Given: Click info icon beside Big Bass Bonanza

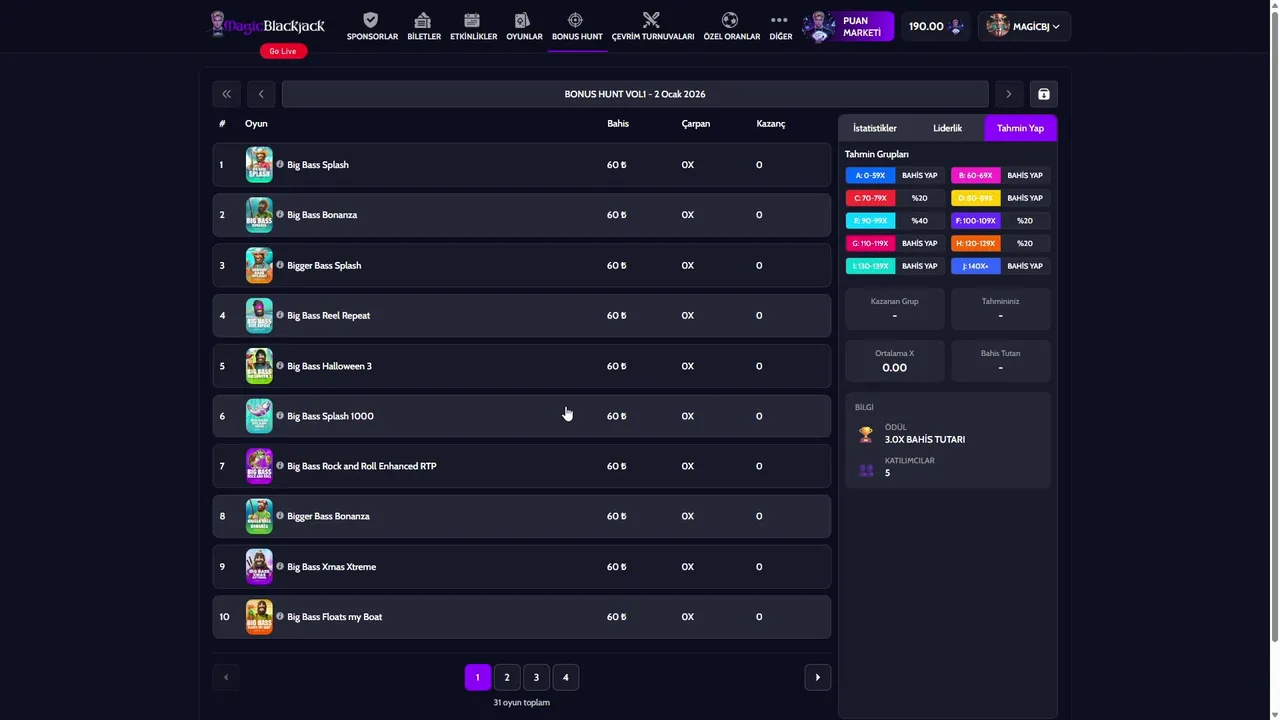Looking at the screenshot, I should point(280,214).
